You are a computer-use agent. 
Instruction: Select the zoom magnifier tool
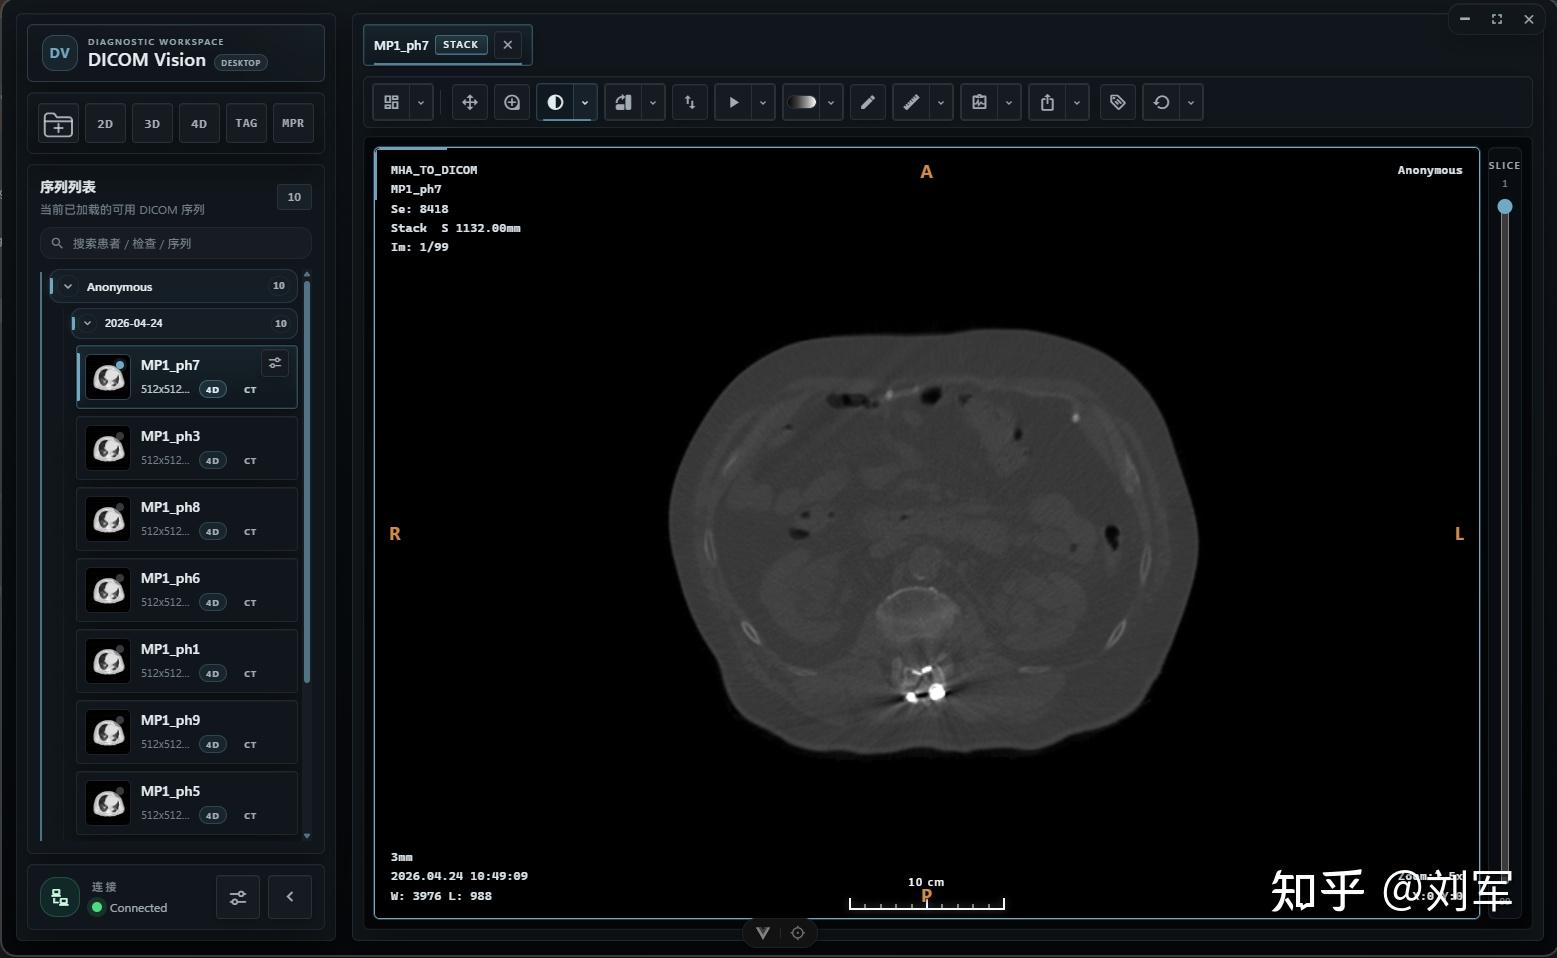[512, 102]
